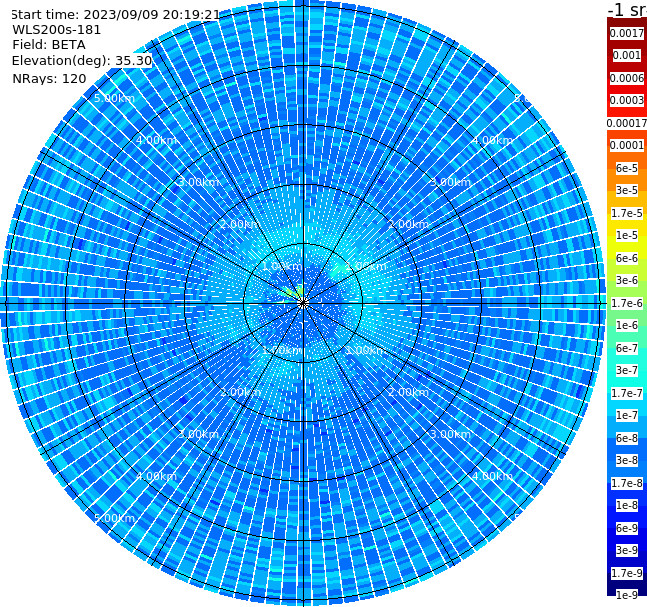The image size is (647, 607).
Task: Click the scan origin at the plot center
Action: (x=303, y=304)
